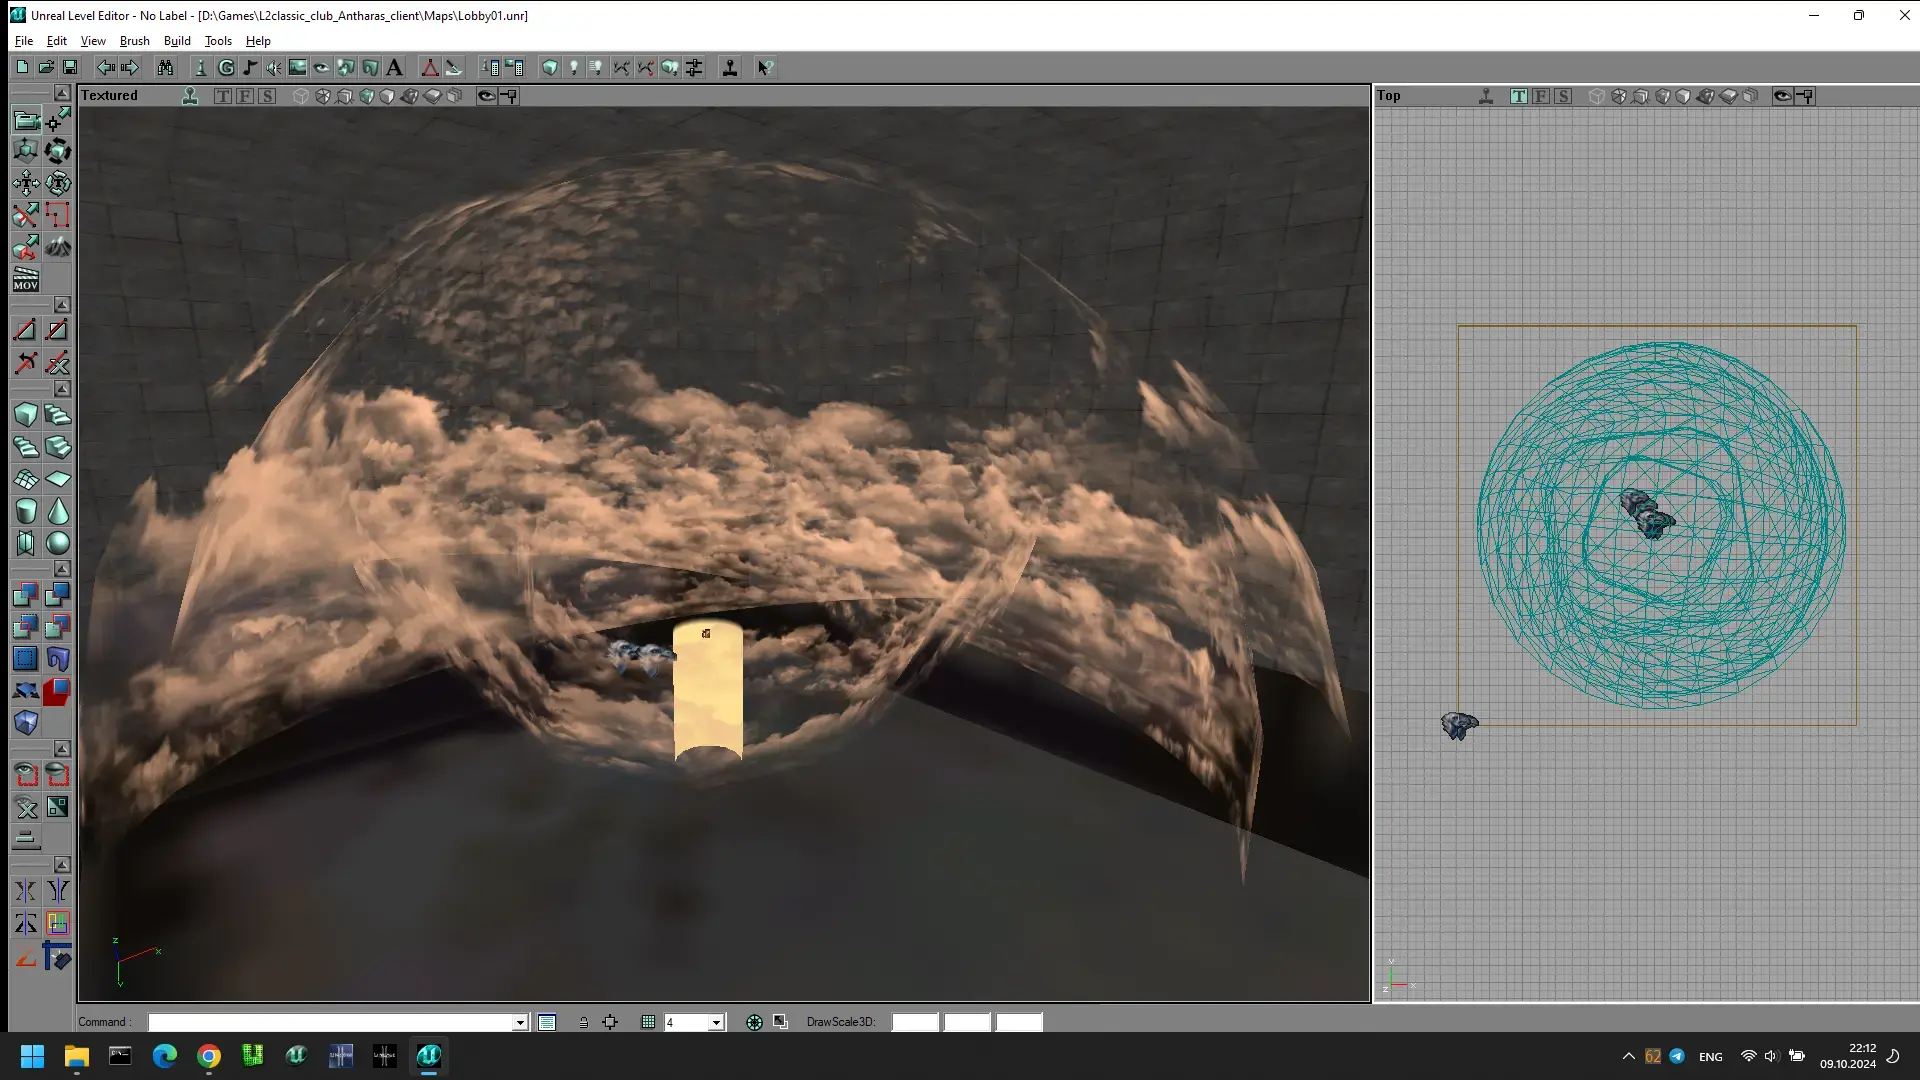Image resolution: width=1920 pixels, height=1080 pixels.
Task: Build a Cone brush
Action: point(58,511)
